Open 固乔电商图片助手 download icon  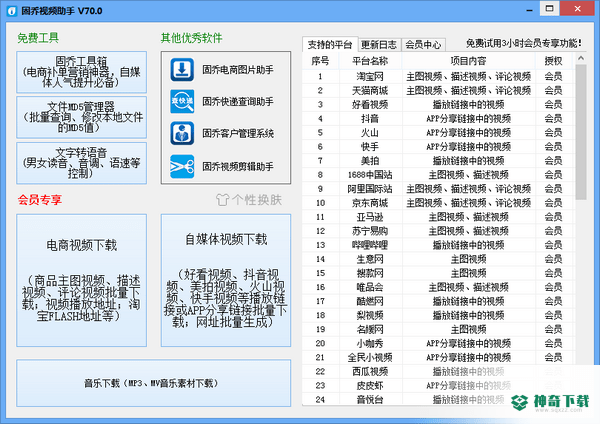pos(182,70)
